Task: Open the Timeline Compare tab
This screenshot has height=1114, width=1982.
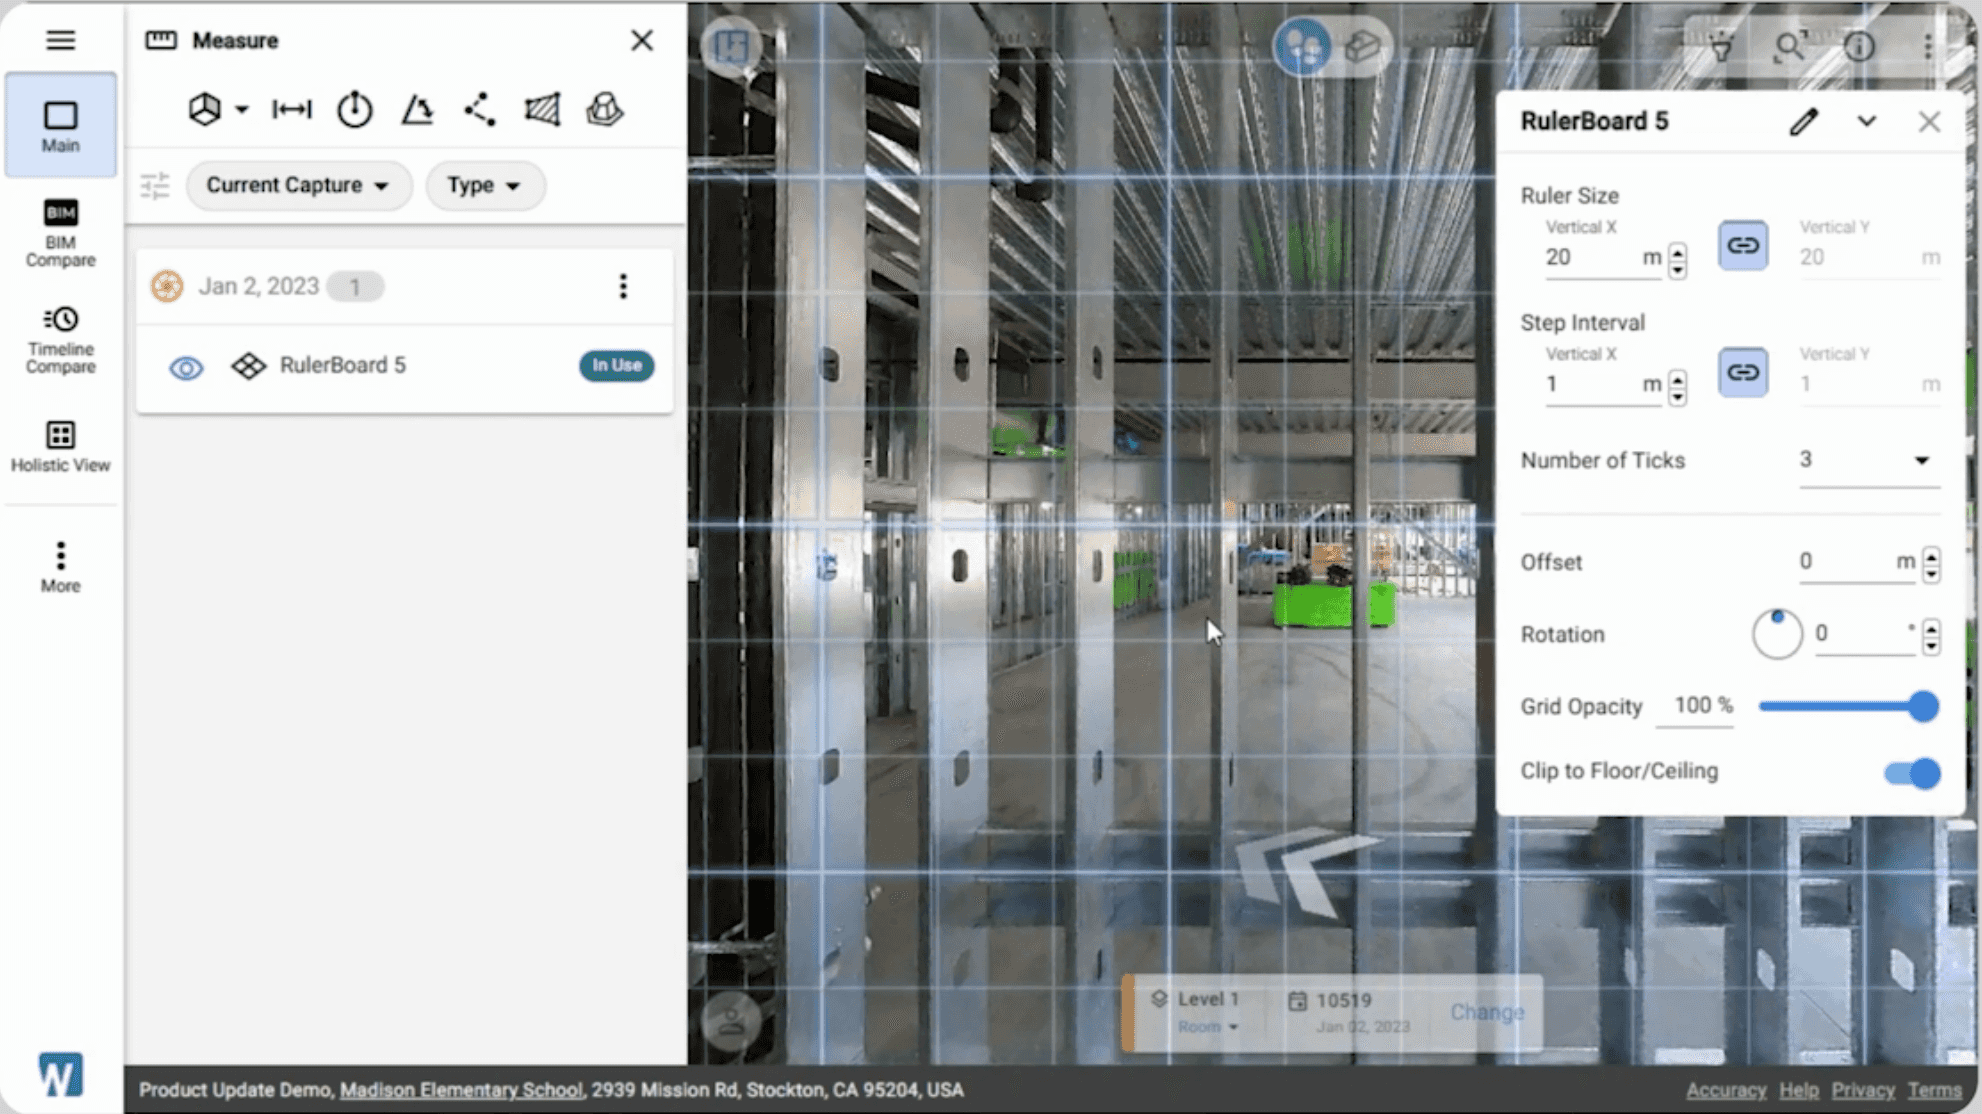Action: pyautogui.click(x=60, y=340)
